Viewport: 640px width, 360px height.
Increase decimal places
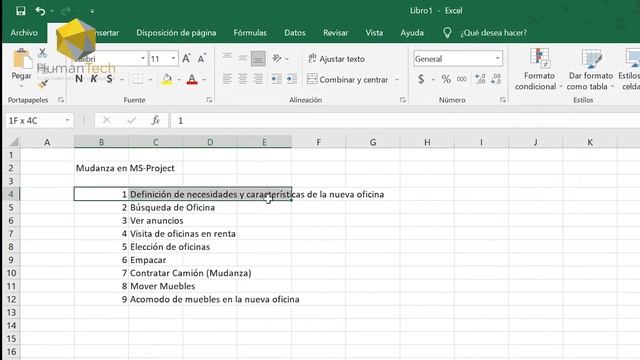[x=480, y=79]
